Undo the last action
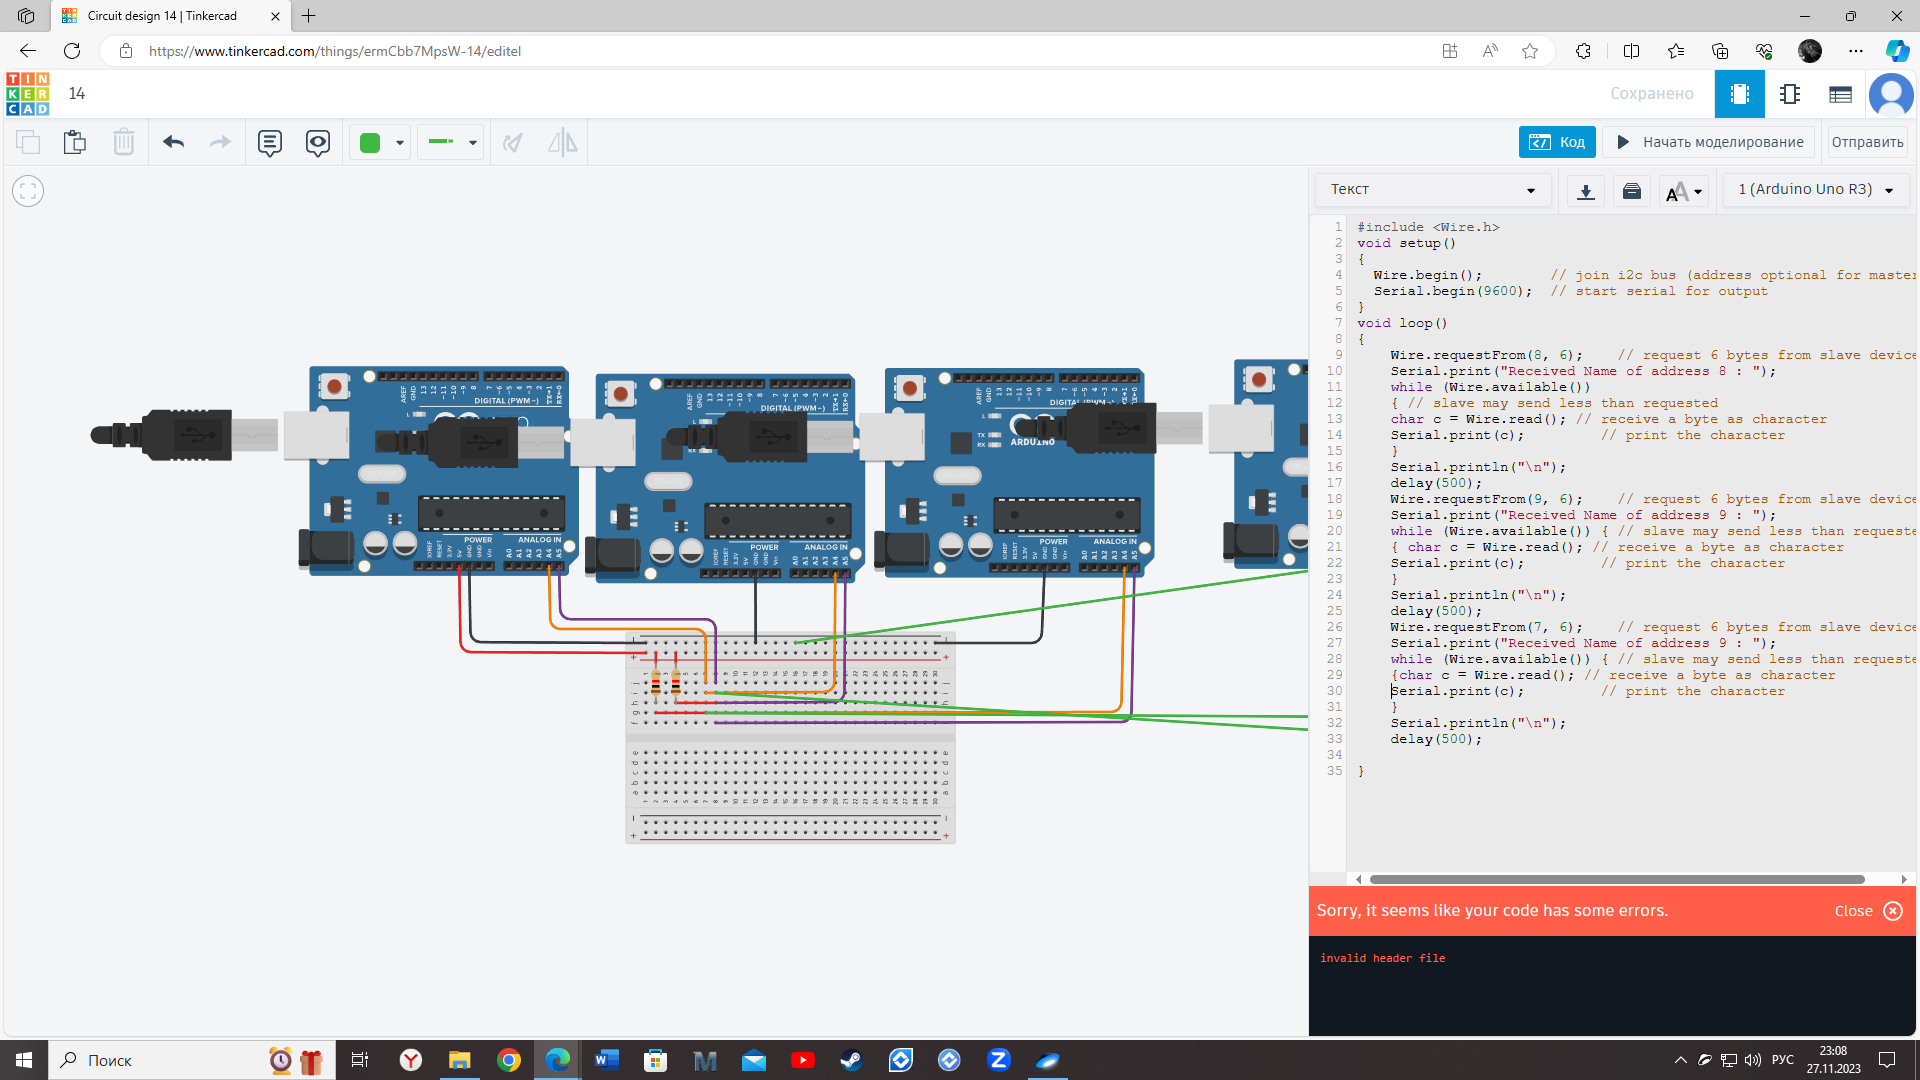Image resolution: width=1920 pixels, height=1080 pixels. click(173, 142)
